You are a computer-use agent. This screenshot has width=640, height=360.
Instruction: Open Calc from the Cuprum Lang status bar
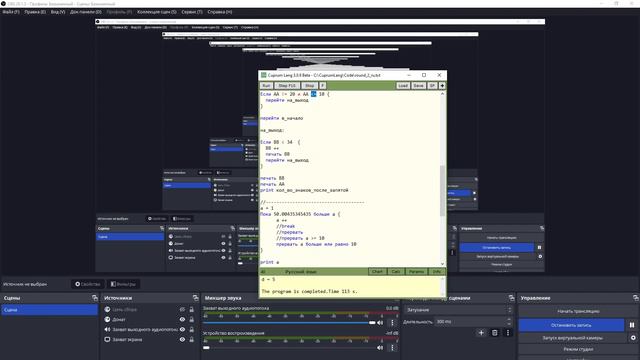click(x=396, y=271)
